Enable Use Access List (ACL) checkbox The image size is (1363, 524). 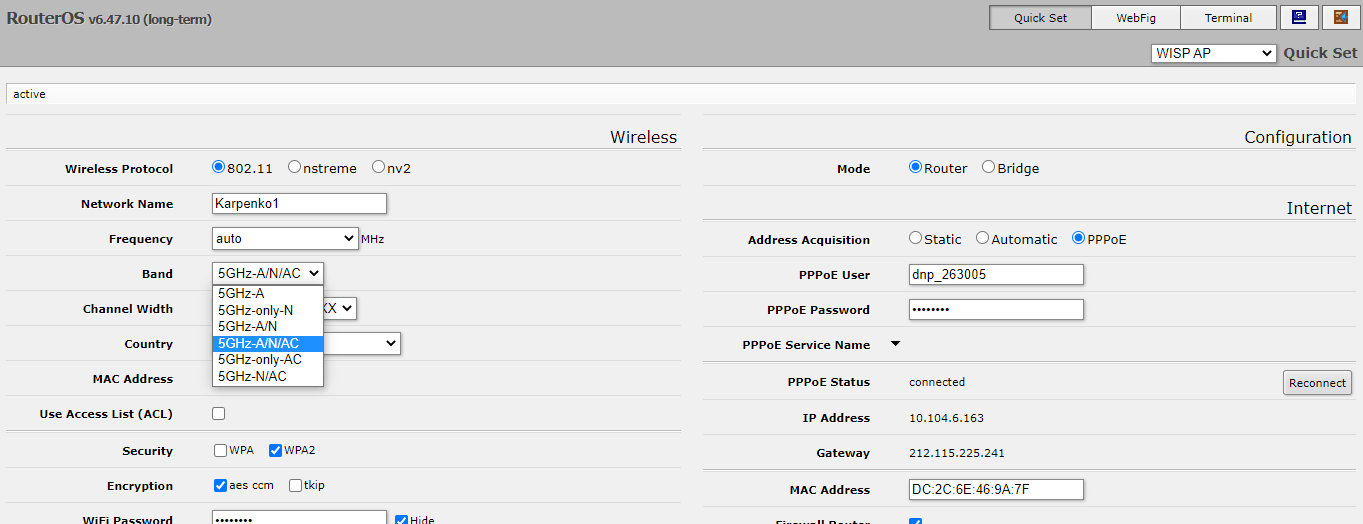coord(218,414)
